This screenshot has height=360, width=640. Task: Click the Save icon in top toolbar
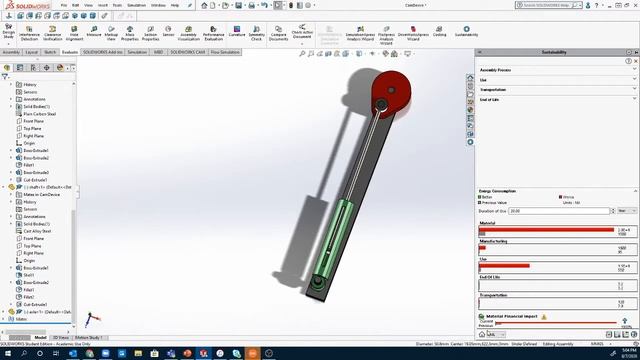pyautogui.click(x=239, y=5)
